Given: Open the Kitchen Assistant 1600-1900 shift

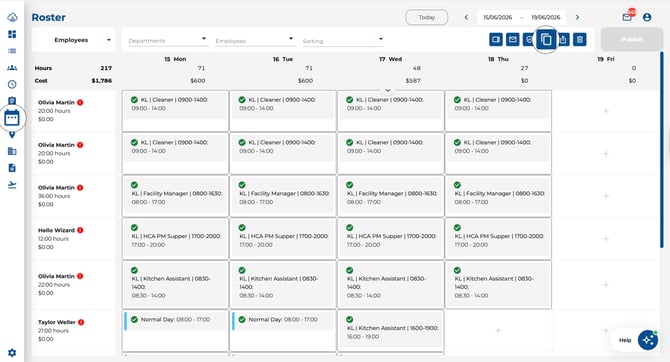Looking at the screenshot, I should point(391,329).
